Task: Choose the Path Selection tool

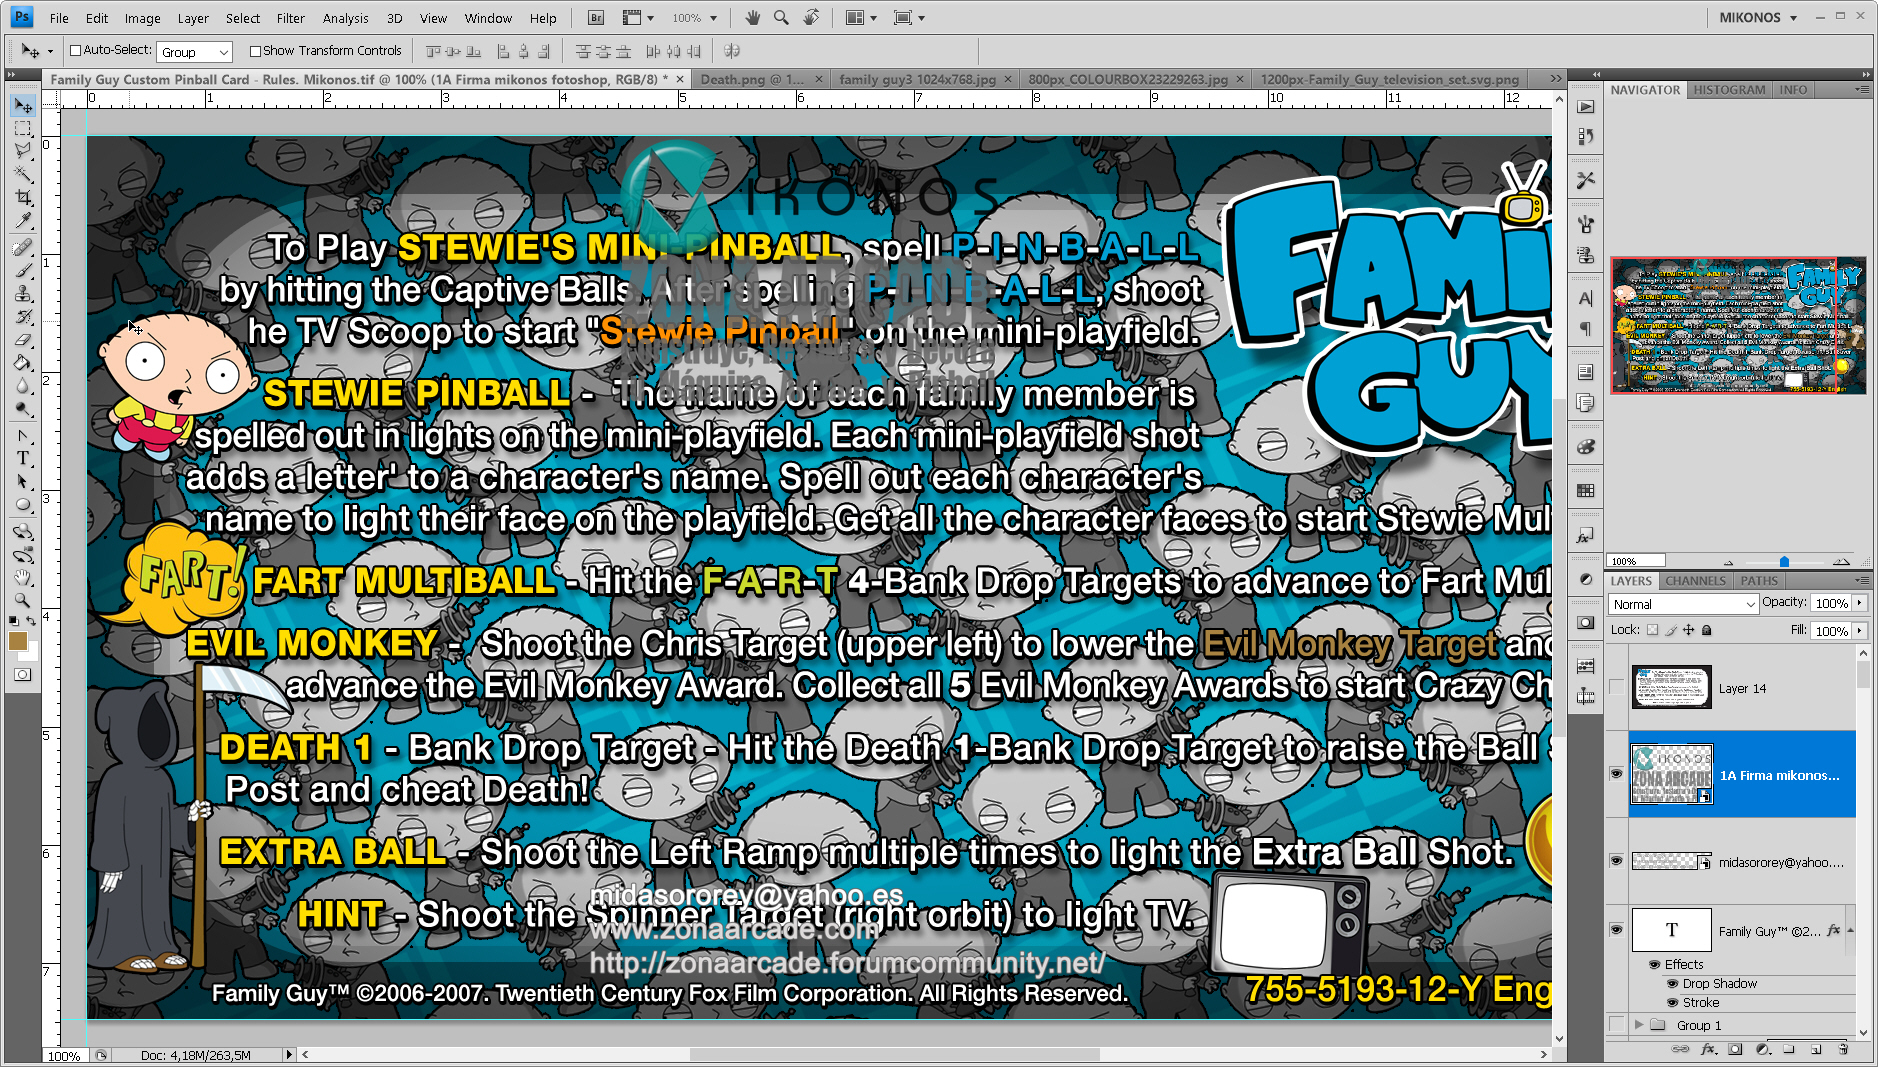Action: pos(23,481)
